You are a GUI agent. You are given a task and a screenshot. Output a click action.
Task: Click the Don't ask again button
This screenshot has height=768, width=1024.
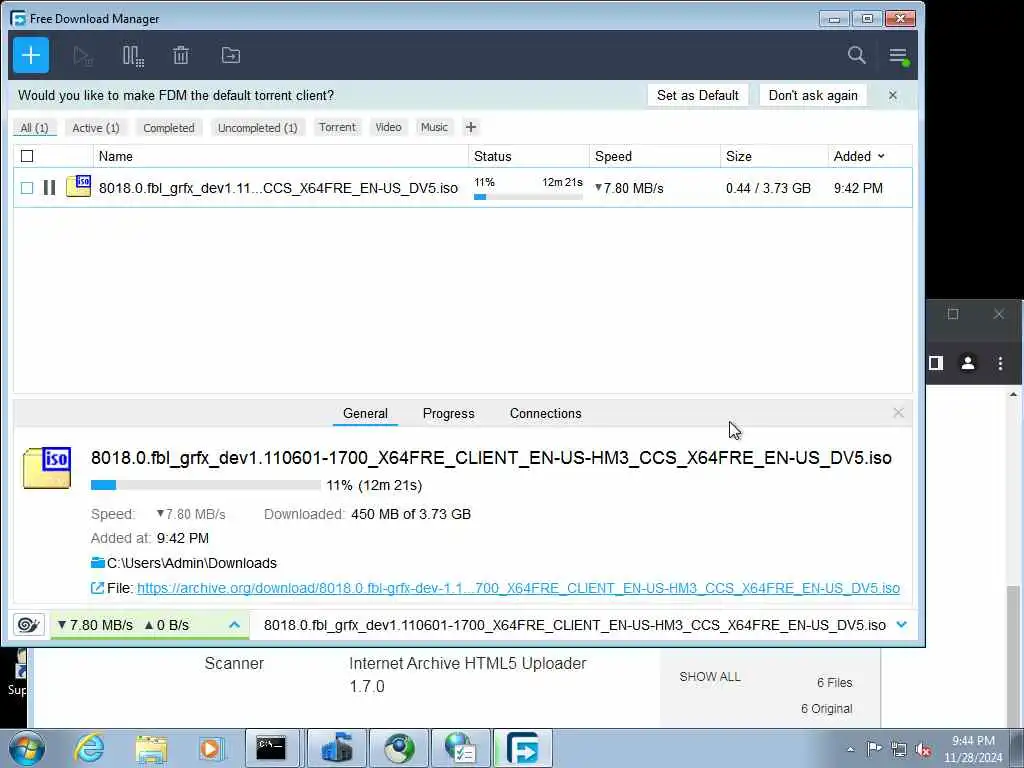813,95
